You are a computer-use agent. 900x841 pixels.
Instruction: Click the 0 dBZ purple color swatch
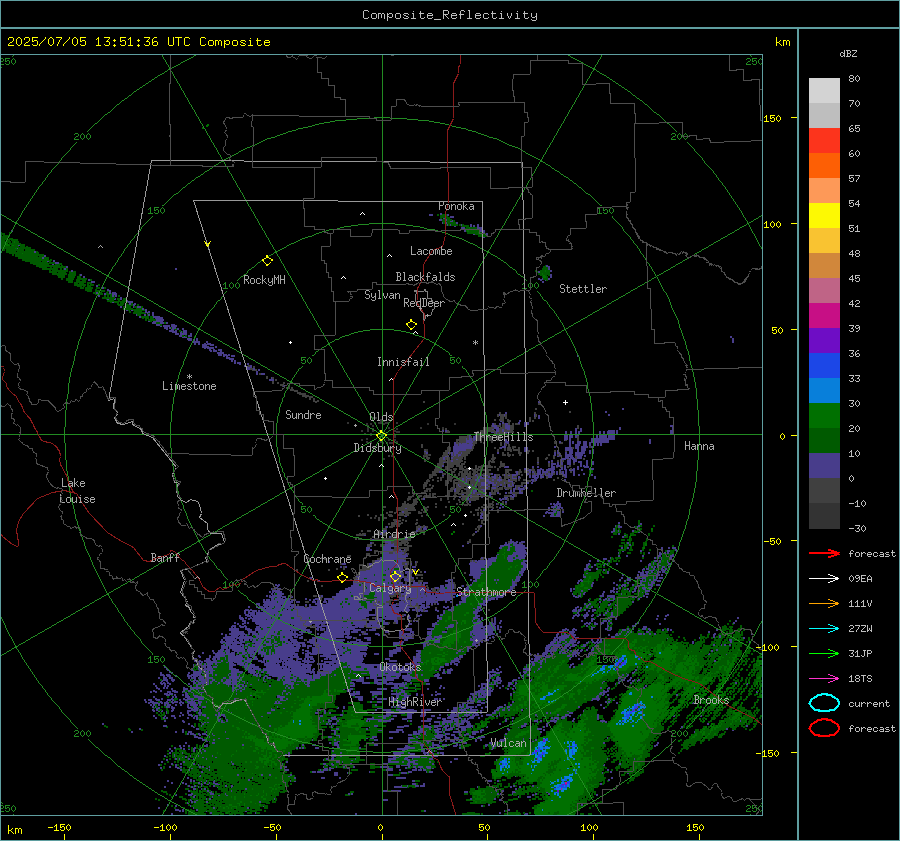point(824,466)
